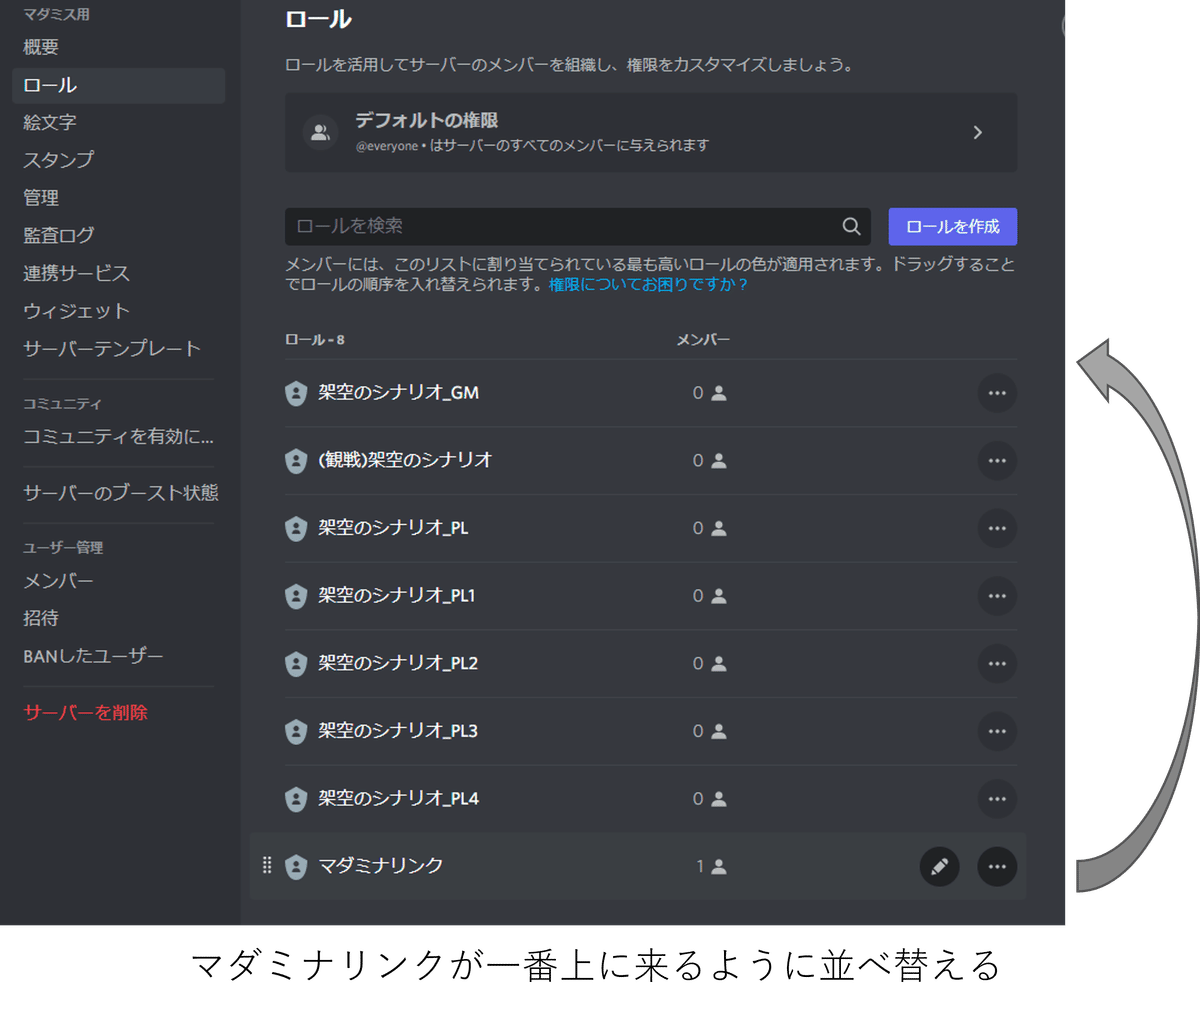This screenshot has height=1012, width=1200.
Task: Click the pencil edit icon for マダミナリンク
Action: click(x=939, y=867)
